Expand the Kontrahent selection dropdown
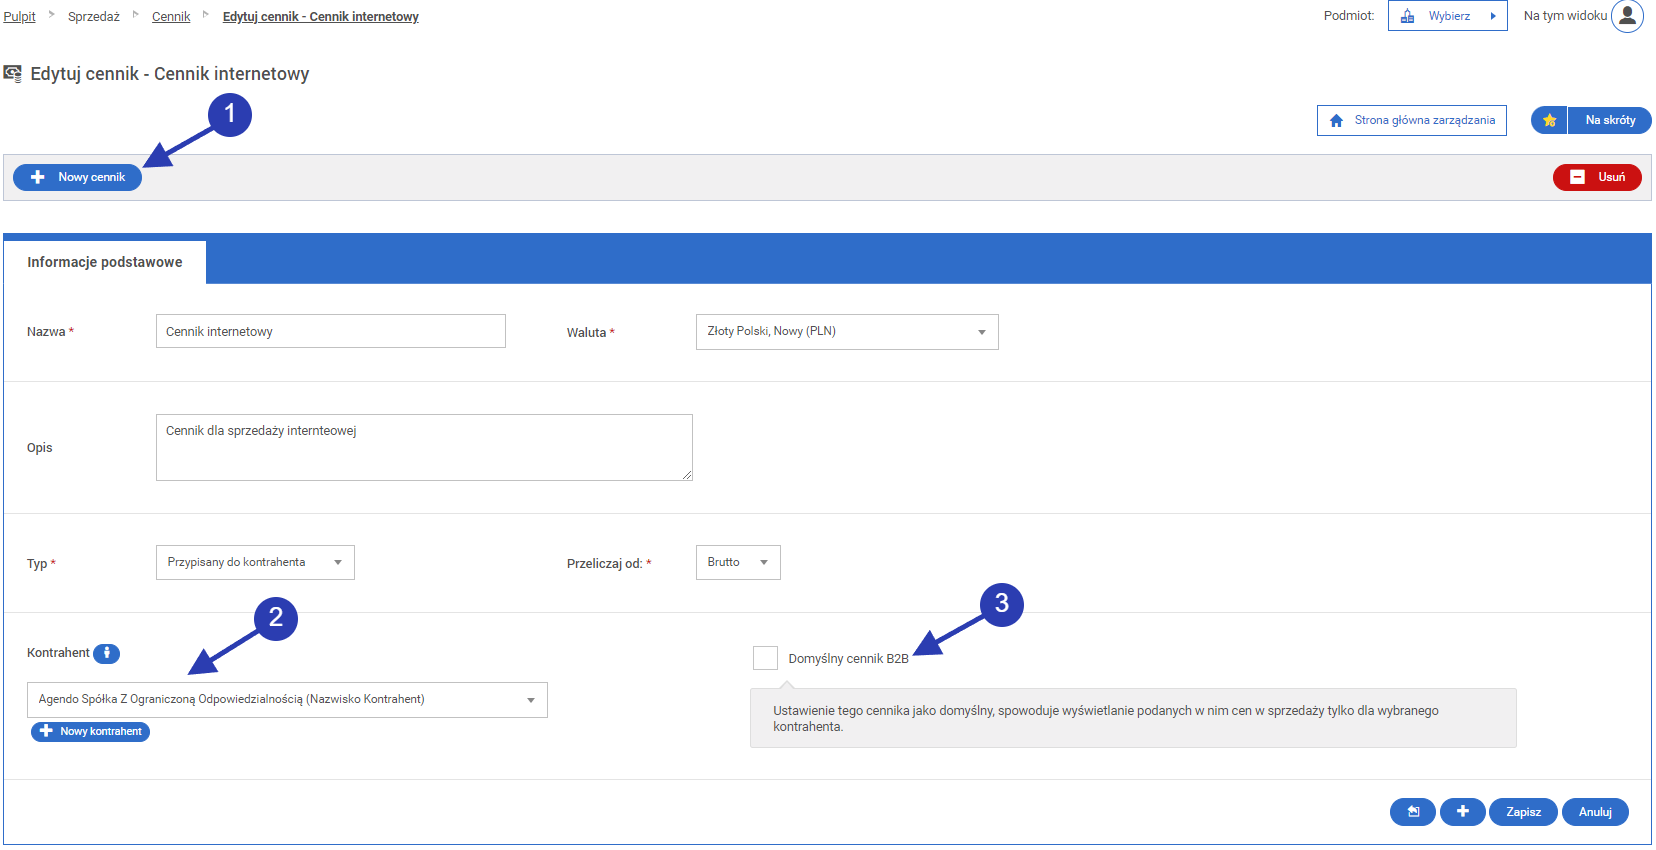 tap(287, 700)
